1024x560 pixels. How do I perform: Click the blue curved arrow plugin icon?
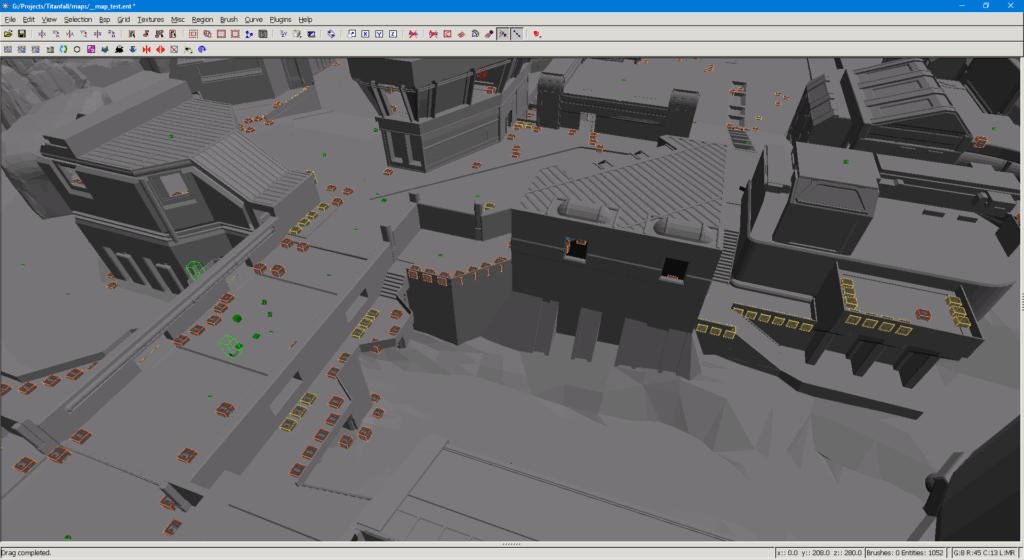(x=202, y=49)
